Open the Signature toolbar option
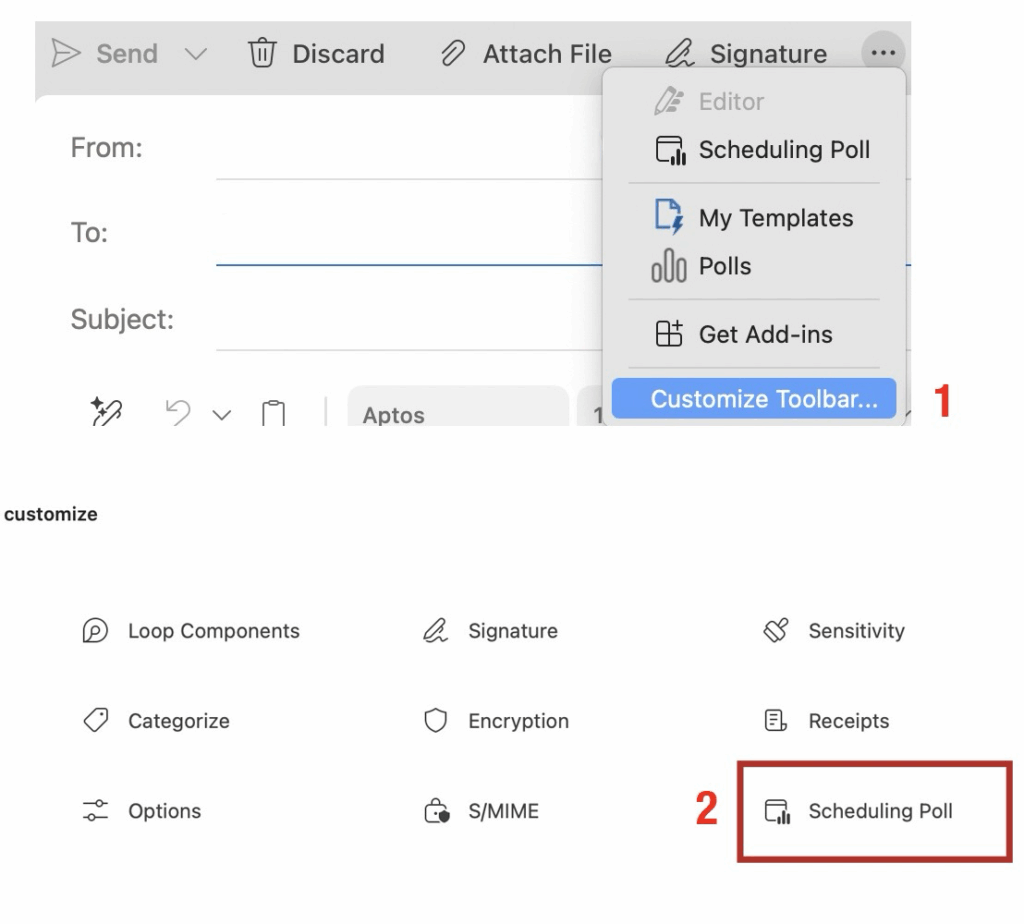The height and width of the screenshot is (924, 1024). (747, 53)
